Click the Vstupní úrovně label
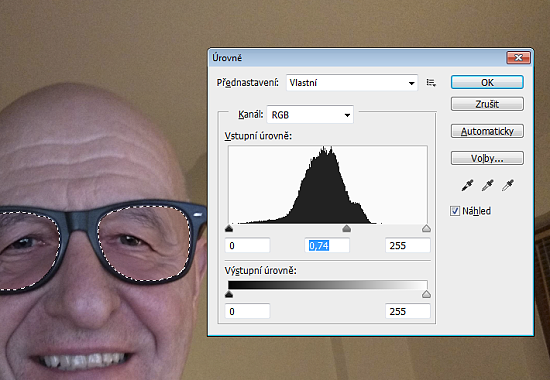Screen dimensions: 550x380 (258, 136)
